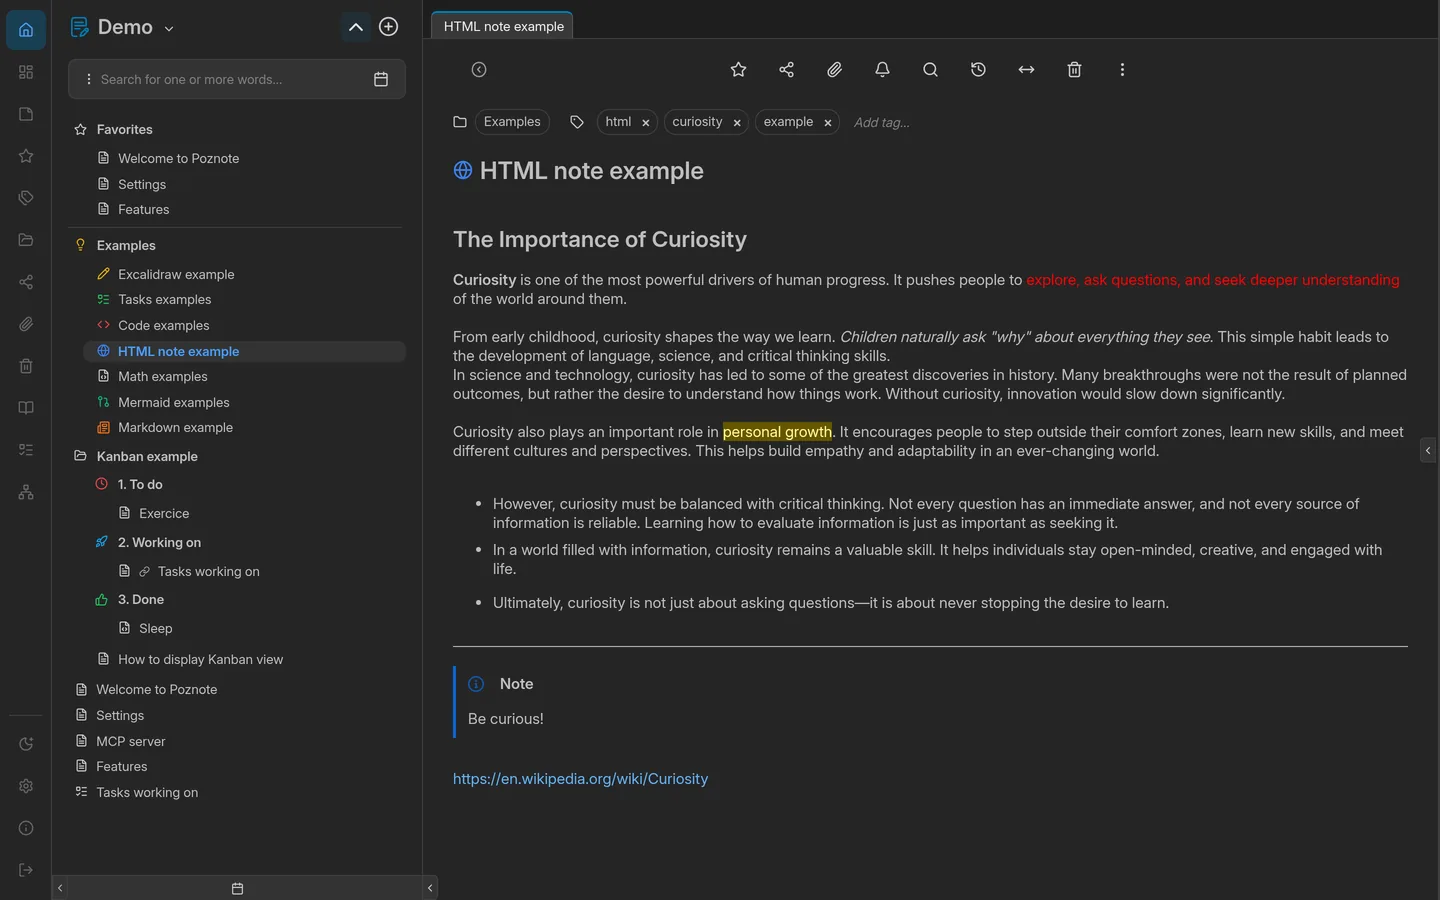Toggle full-width view with the double arrow icon
Screen dimensions: 1440x900
point(1026,70)
